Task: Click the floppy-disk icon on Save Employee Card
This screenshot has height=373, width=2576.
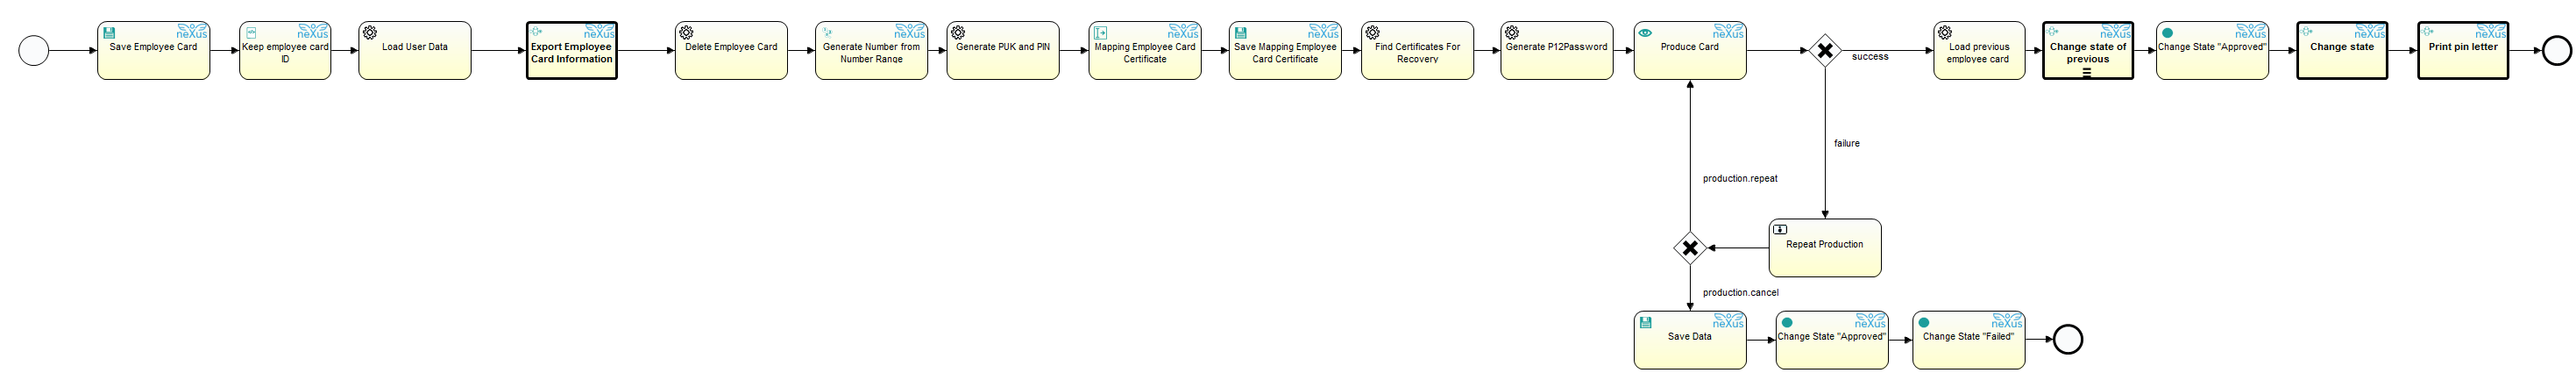Action: pos(109,33)
